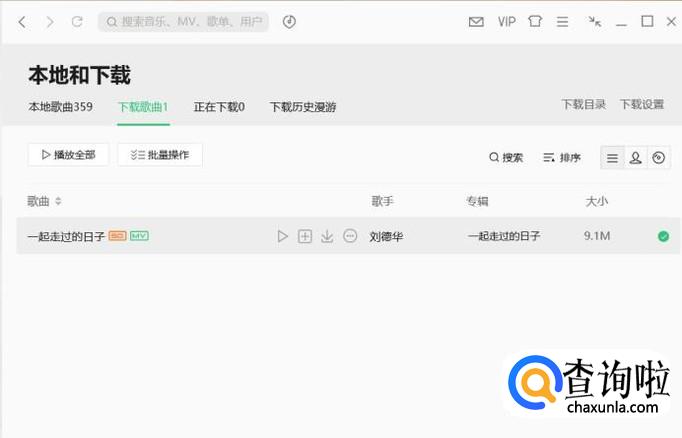The height and width of the screenshot is (438, 682).
Task: Switch to album view mode
Action: click(x=658, y=157)
